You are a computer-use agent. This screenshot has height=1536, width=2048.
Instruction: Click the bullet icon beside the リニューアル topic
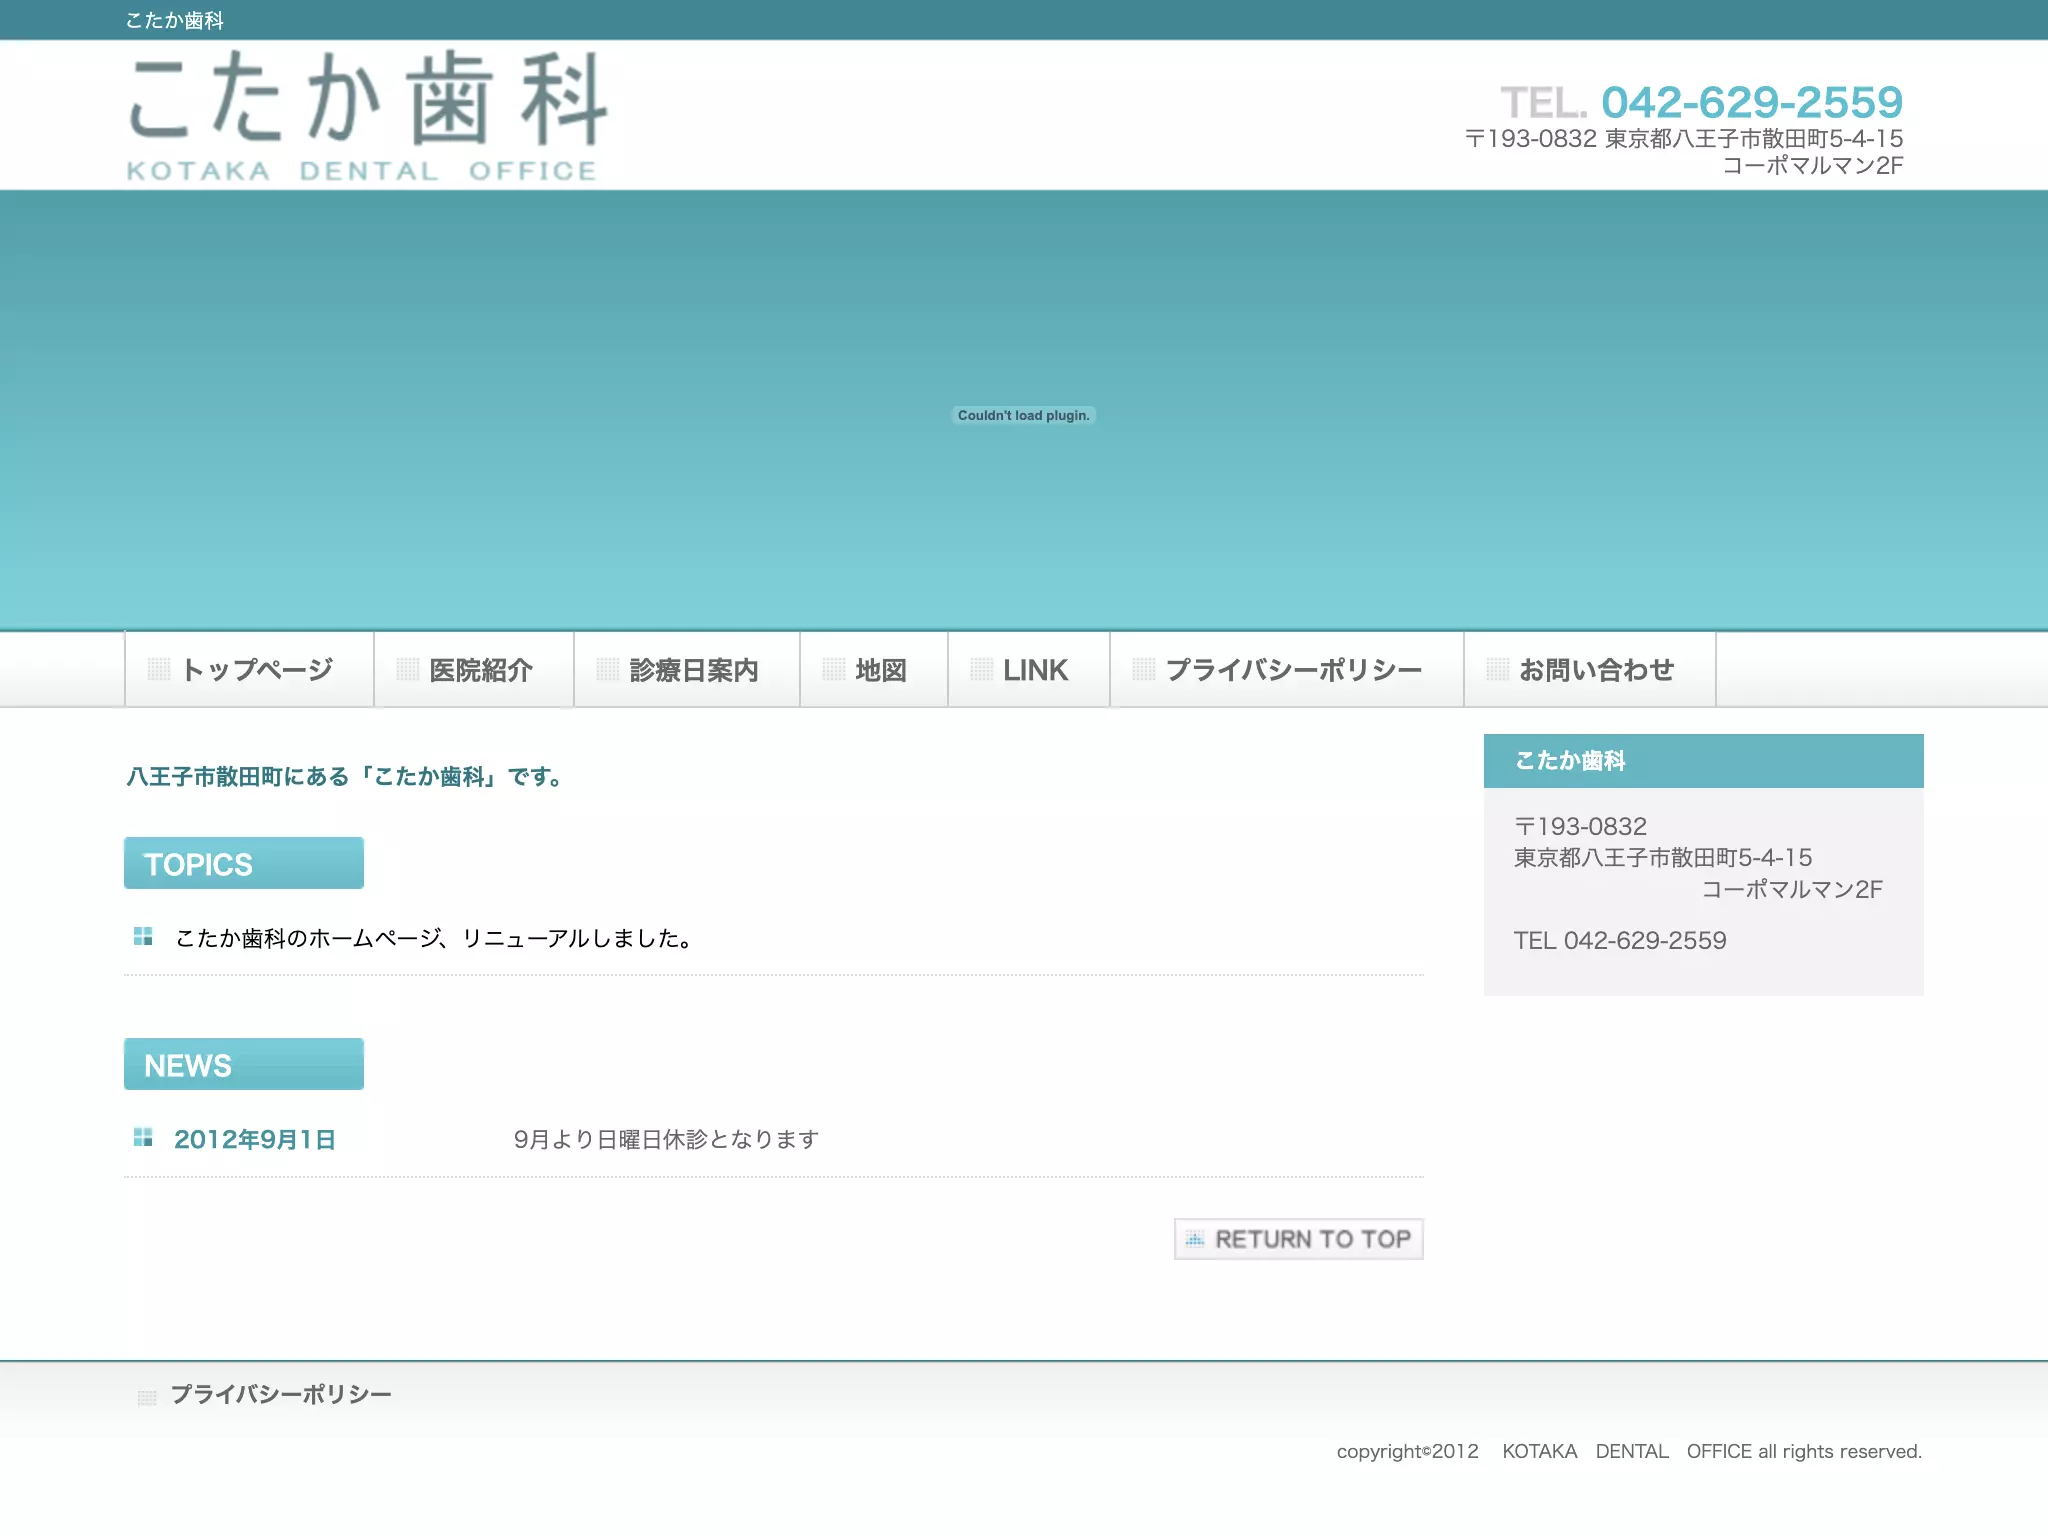143,936
